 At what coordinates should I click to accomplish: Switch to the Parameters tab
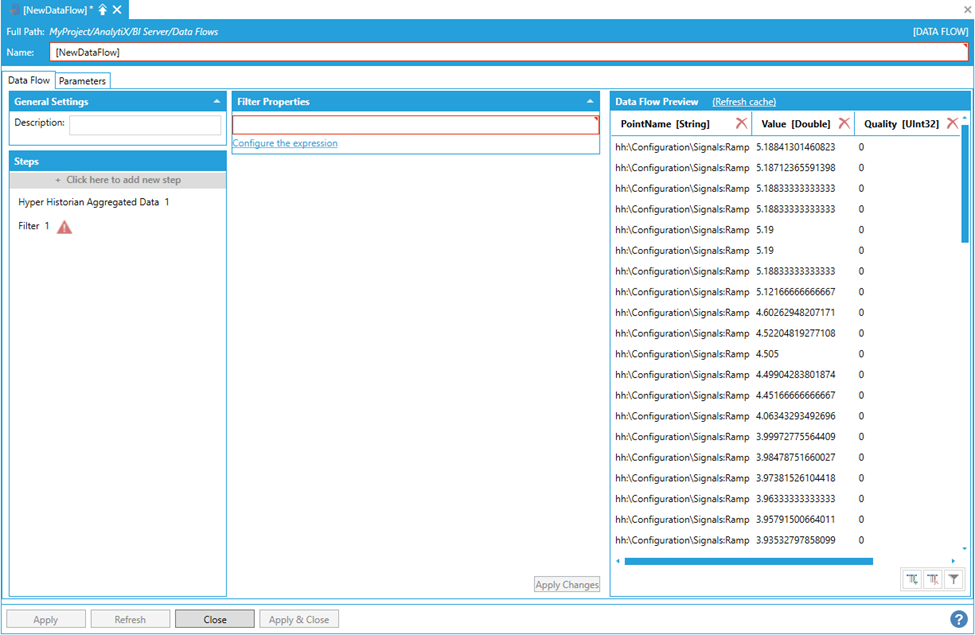tap(82, 81)
